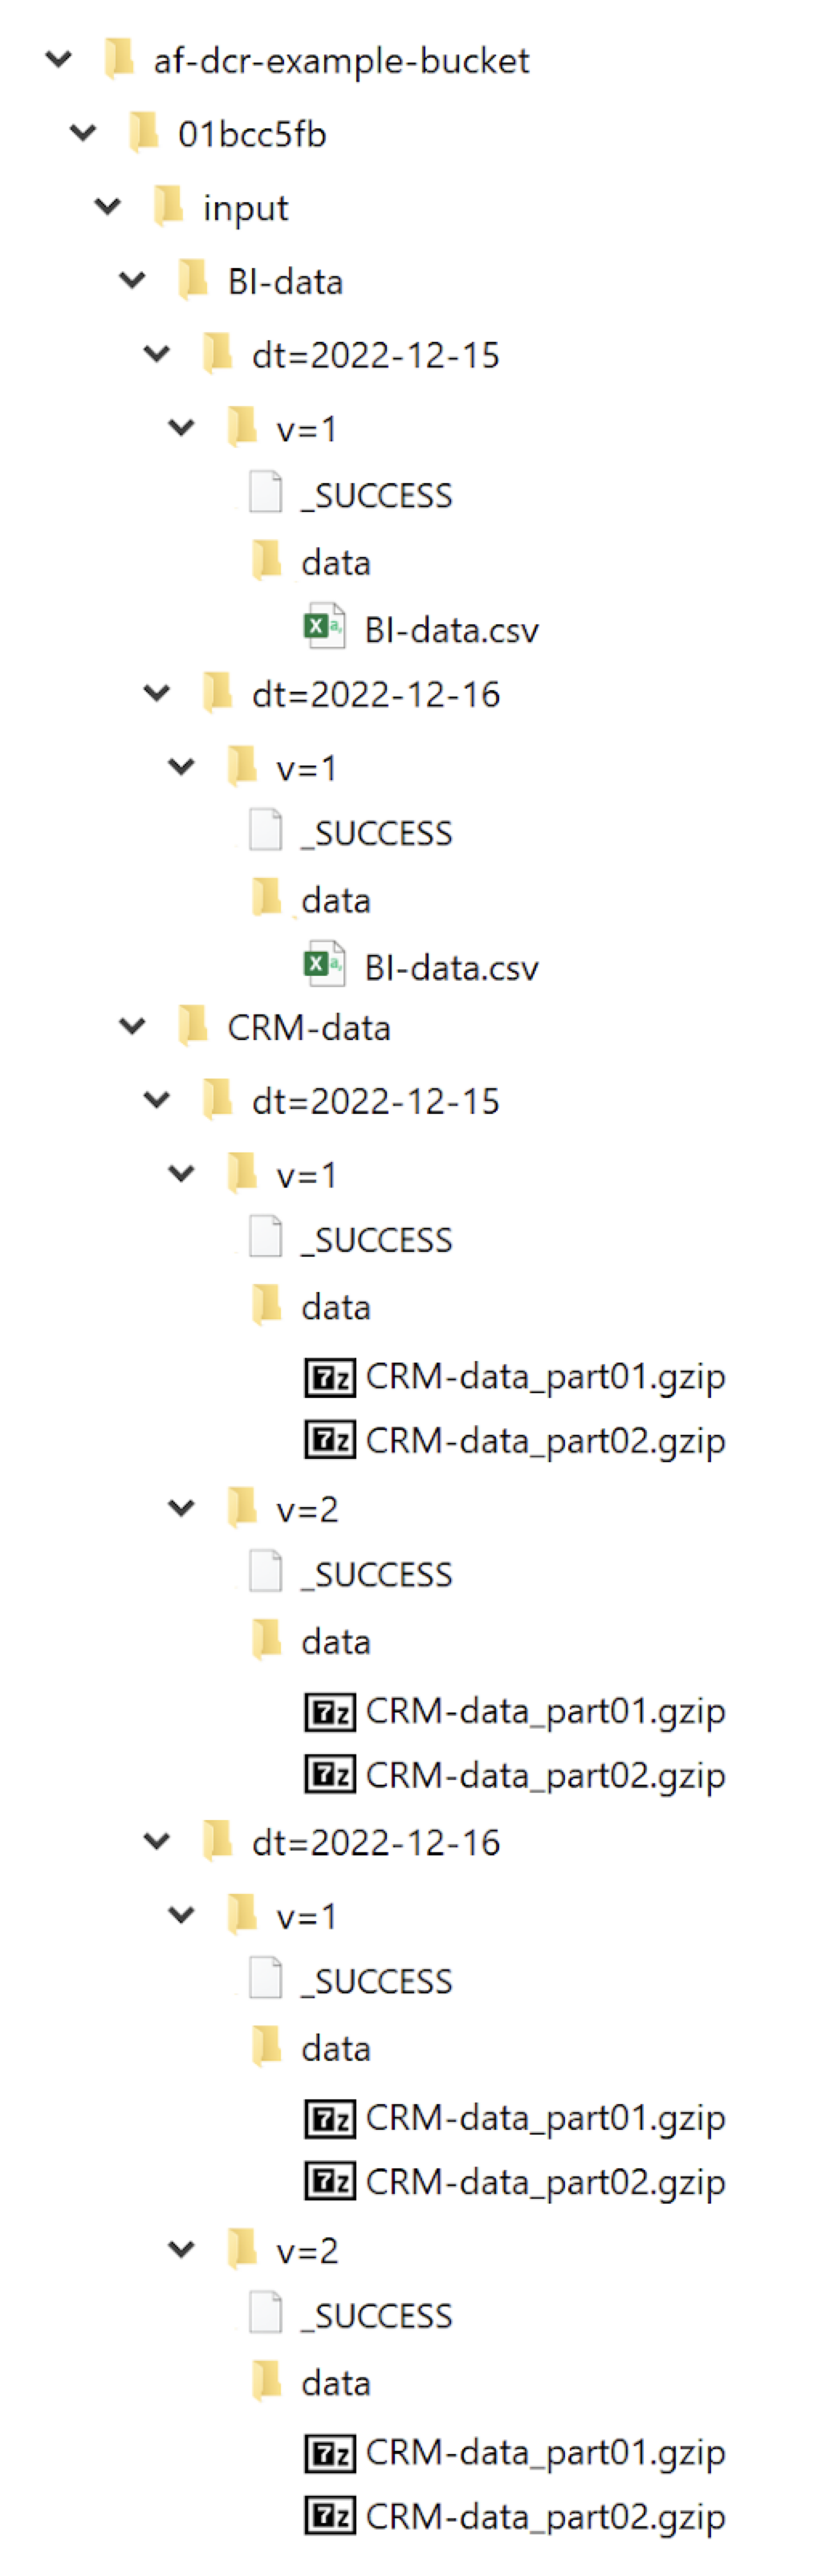The image size is (817, 2576).
Task: Click the folder icon beside input
Action: 169,207
